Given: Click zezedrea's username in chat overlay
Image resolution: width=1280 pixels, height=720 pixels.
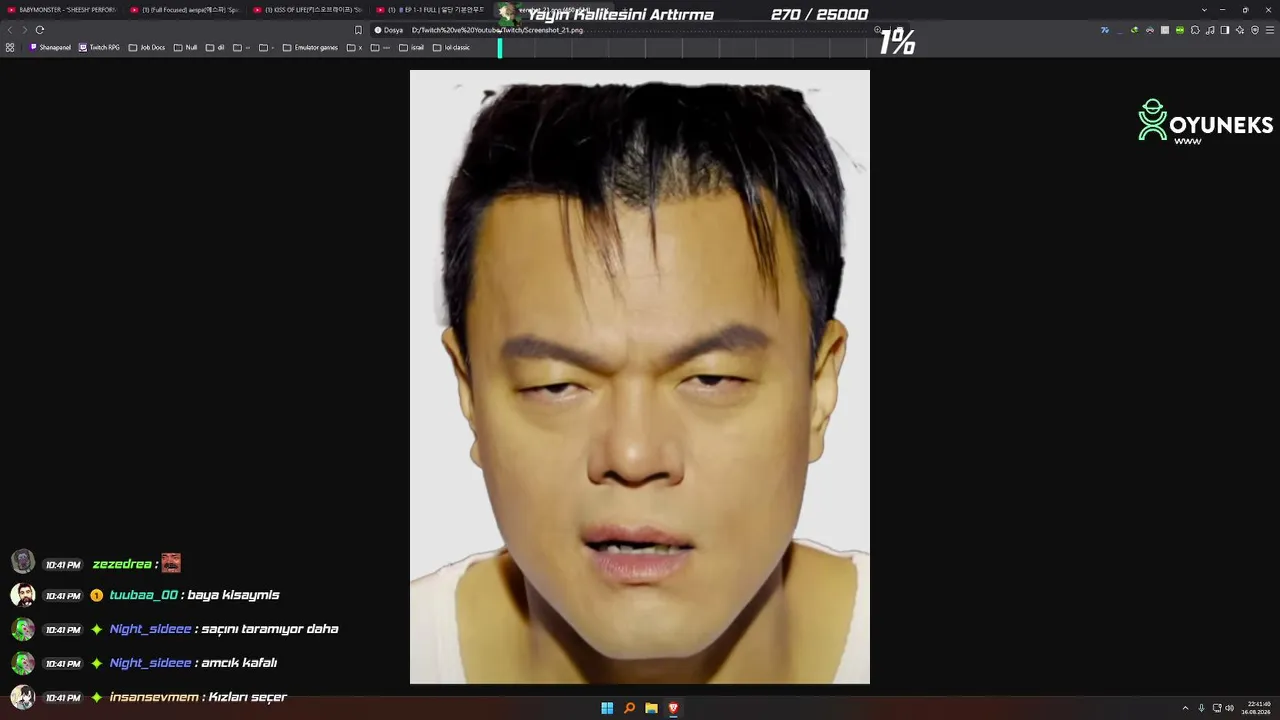Looking at the screenshot, I should pyautogui.click(x=122, y=564).
